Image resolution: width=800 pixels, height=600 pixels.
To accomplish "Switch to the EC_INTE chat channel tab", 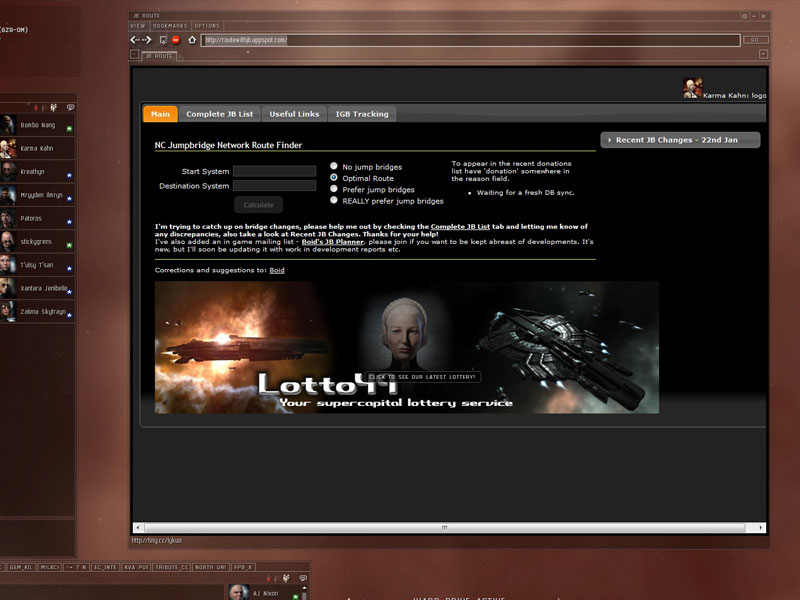I will coord(106,567).
